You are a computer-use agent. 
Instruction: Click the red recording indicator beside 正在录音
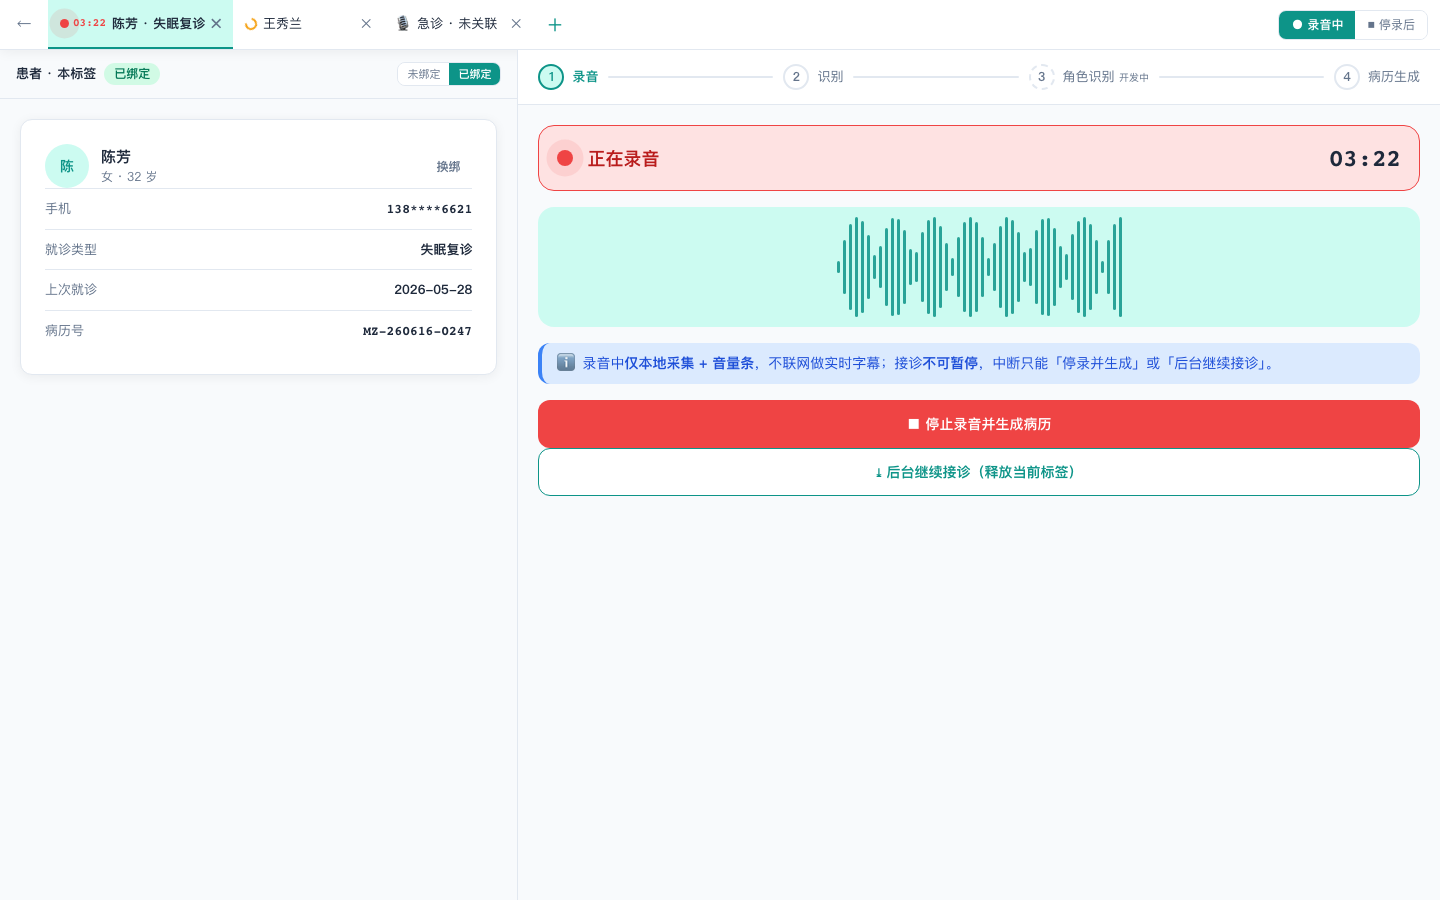tap(565, 158)
